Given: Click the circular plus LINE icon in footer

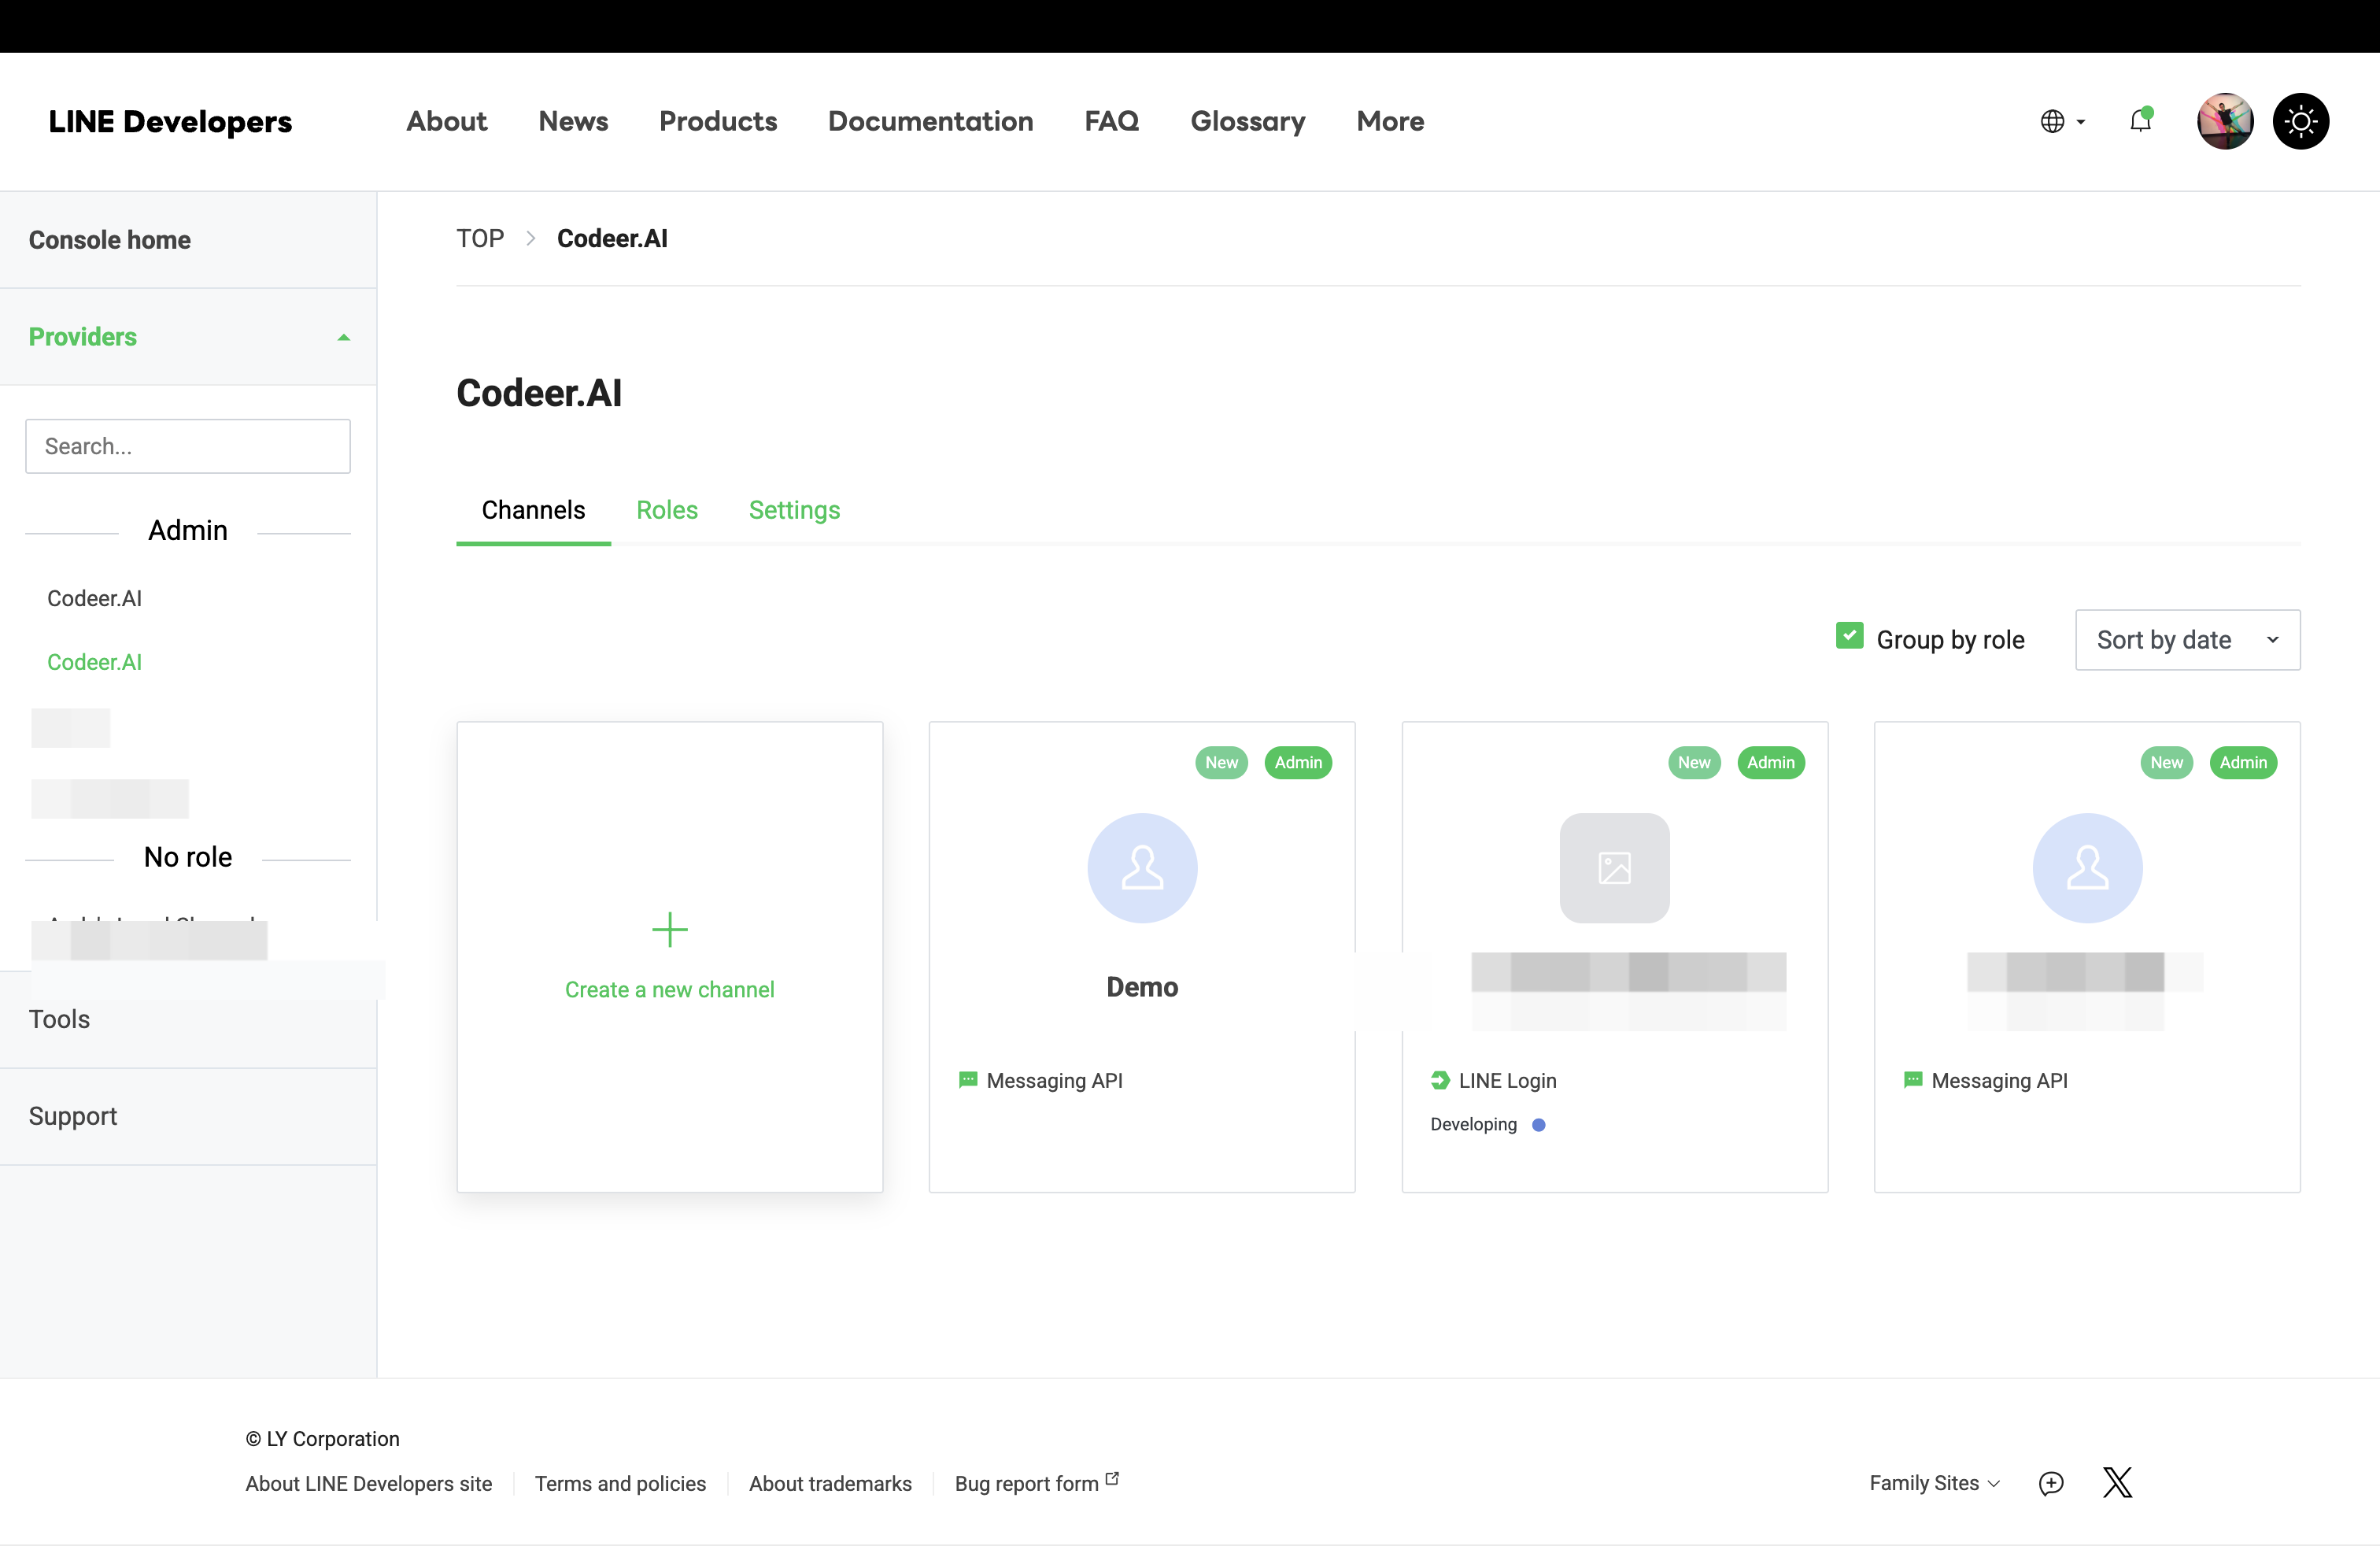Looking at the screenshot, I should (x=2051, y=1483).
